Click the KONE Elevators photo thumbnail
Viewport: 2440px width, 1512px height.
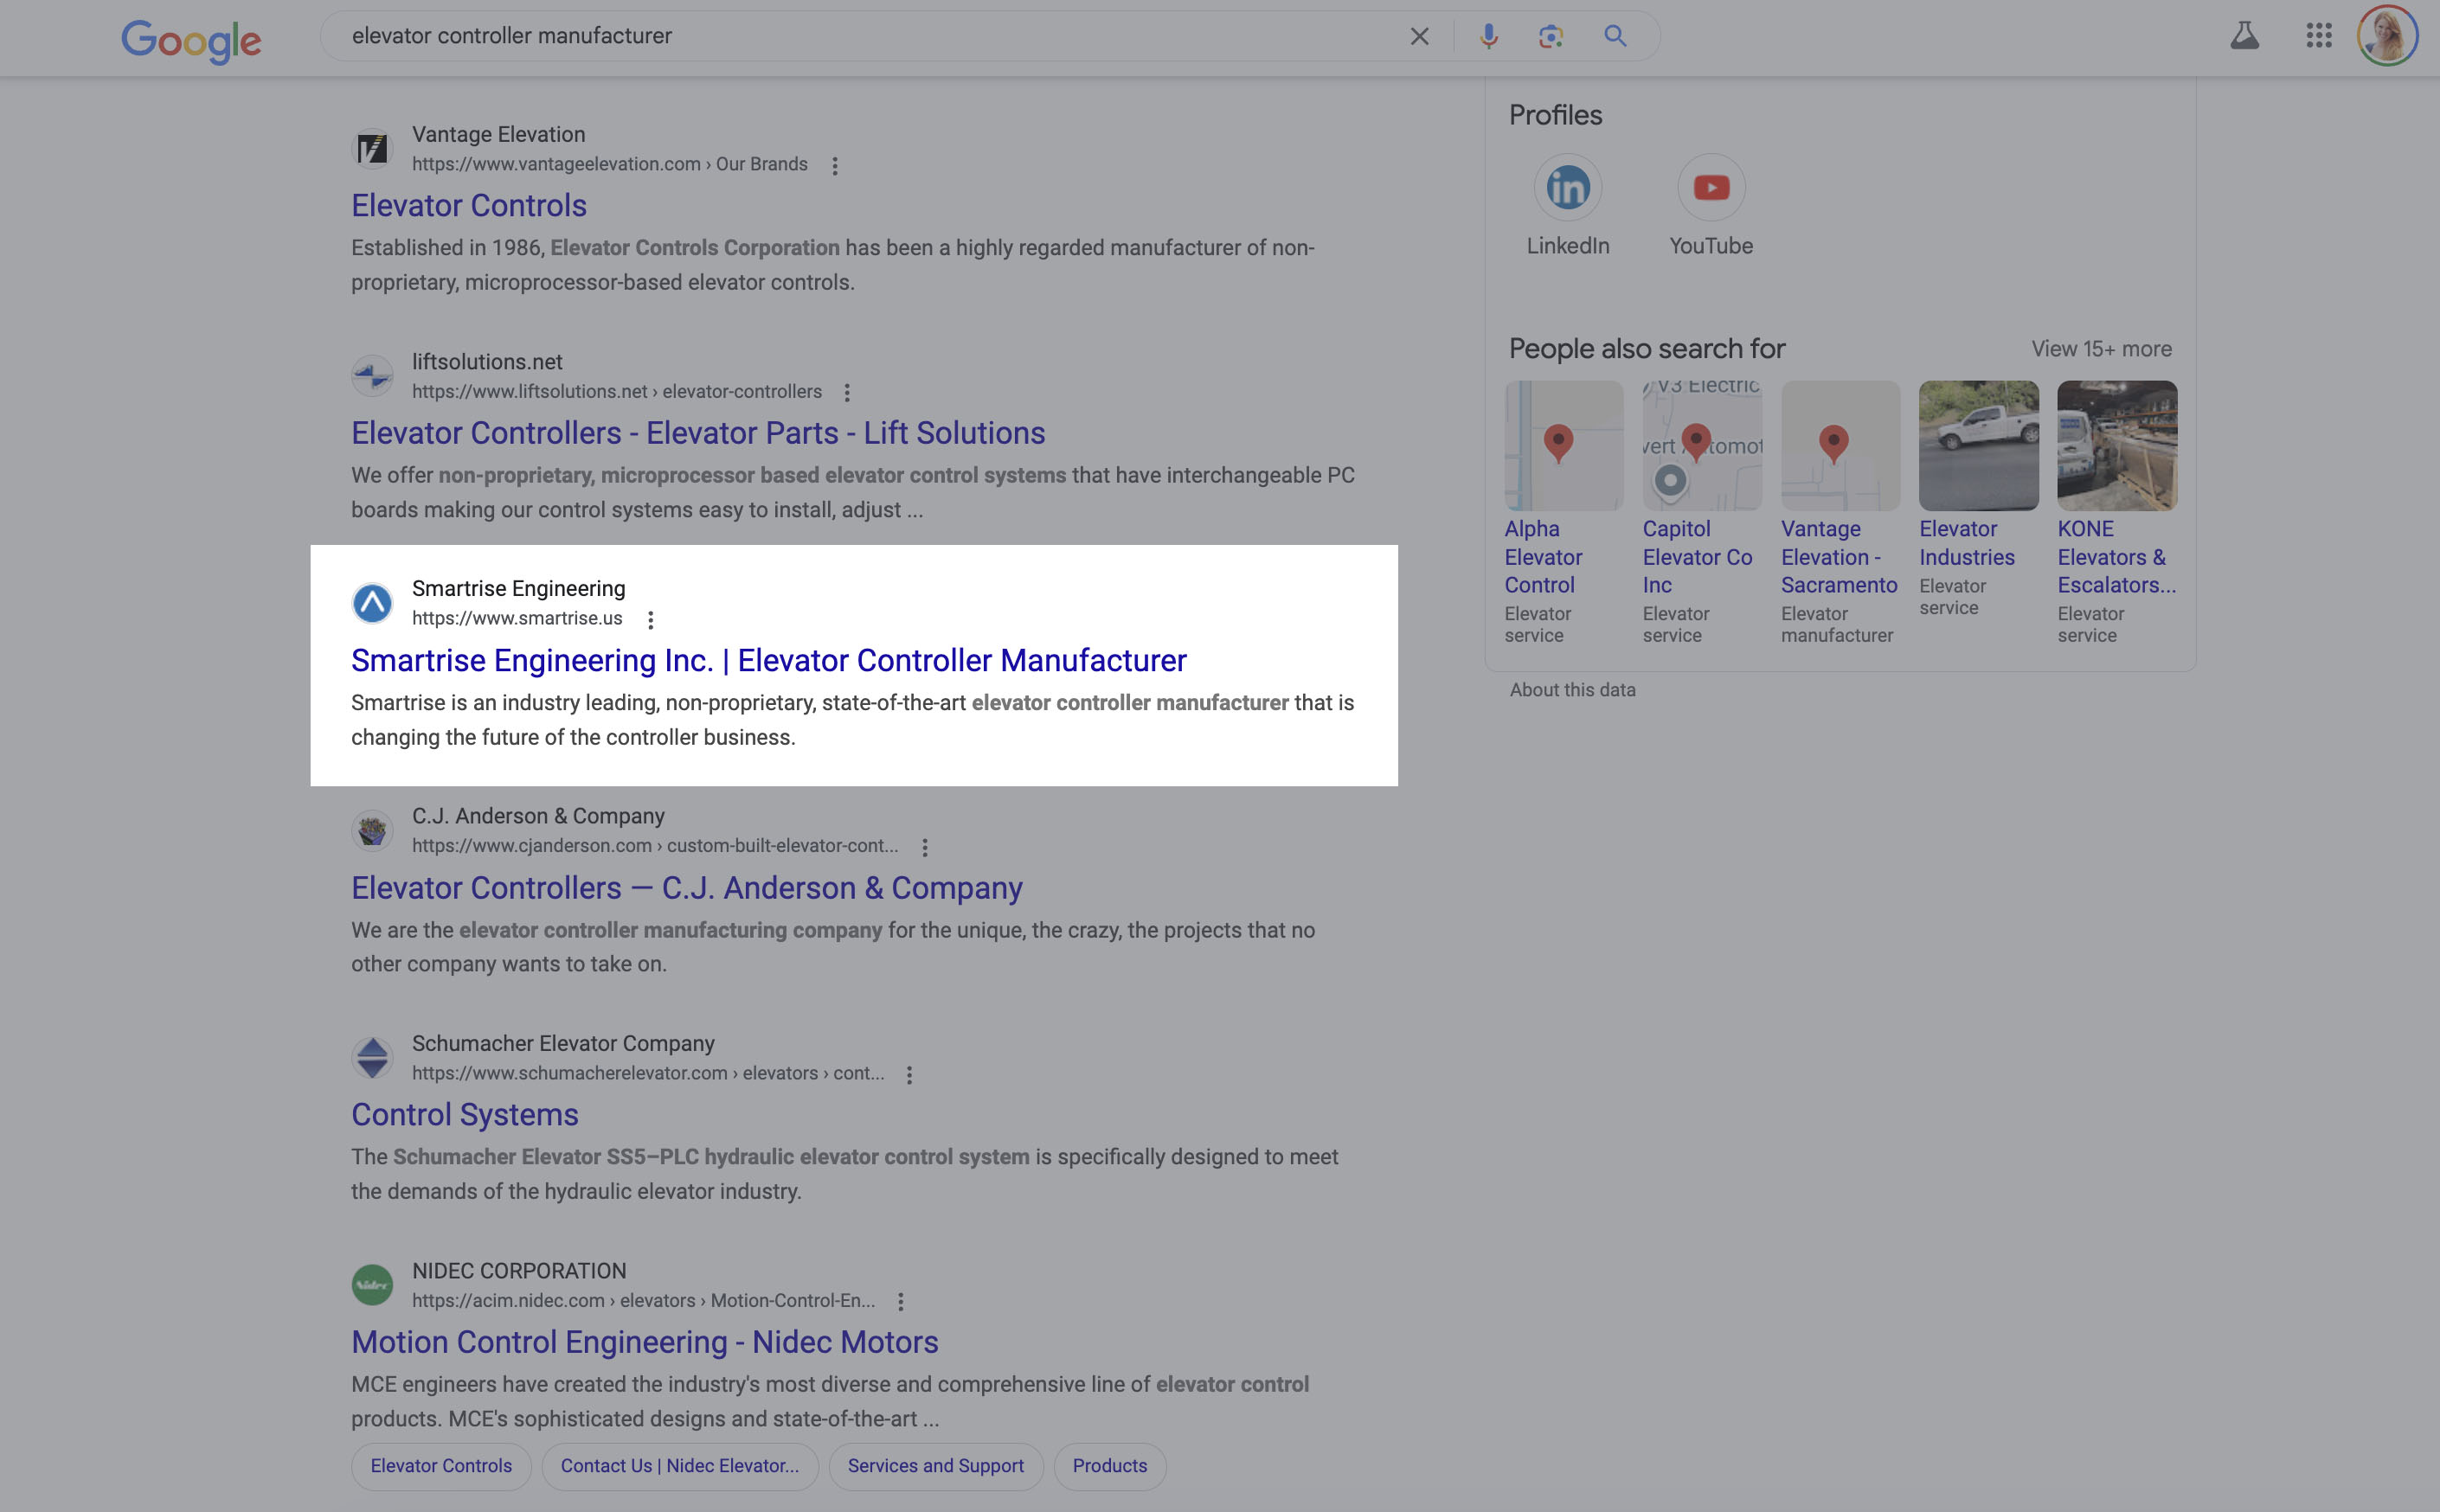(2116, 446)
